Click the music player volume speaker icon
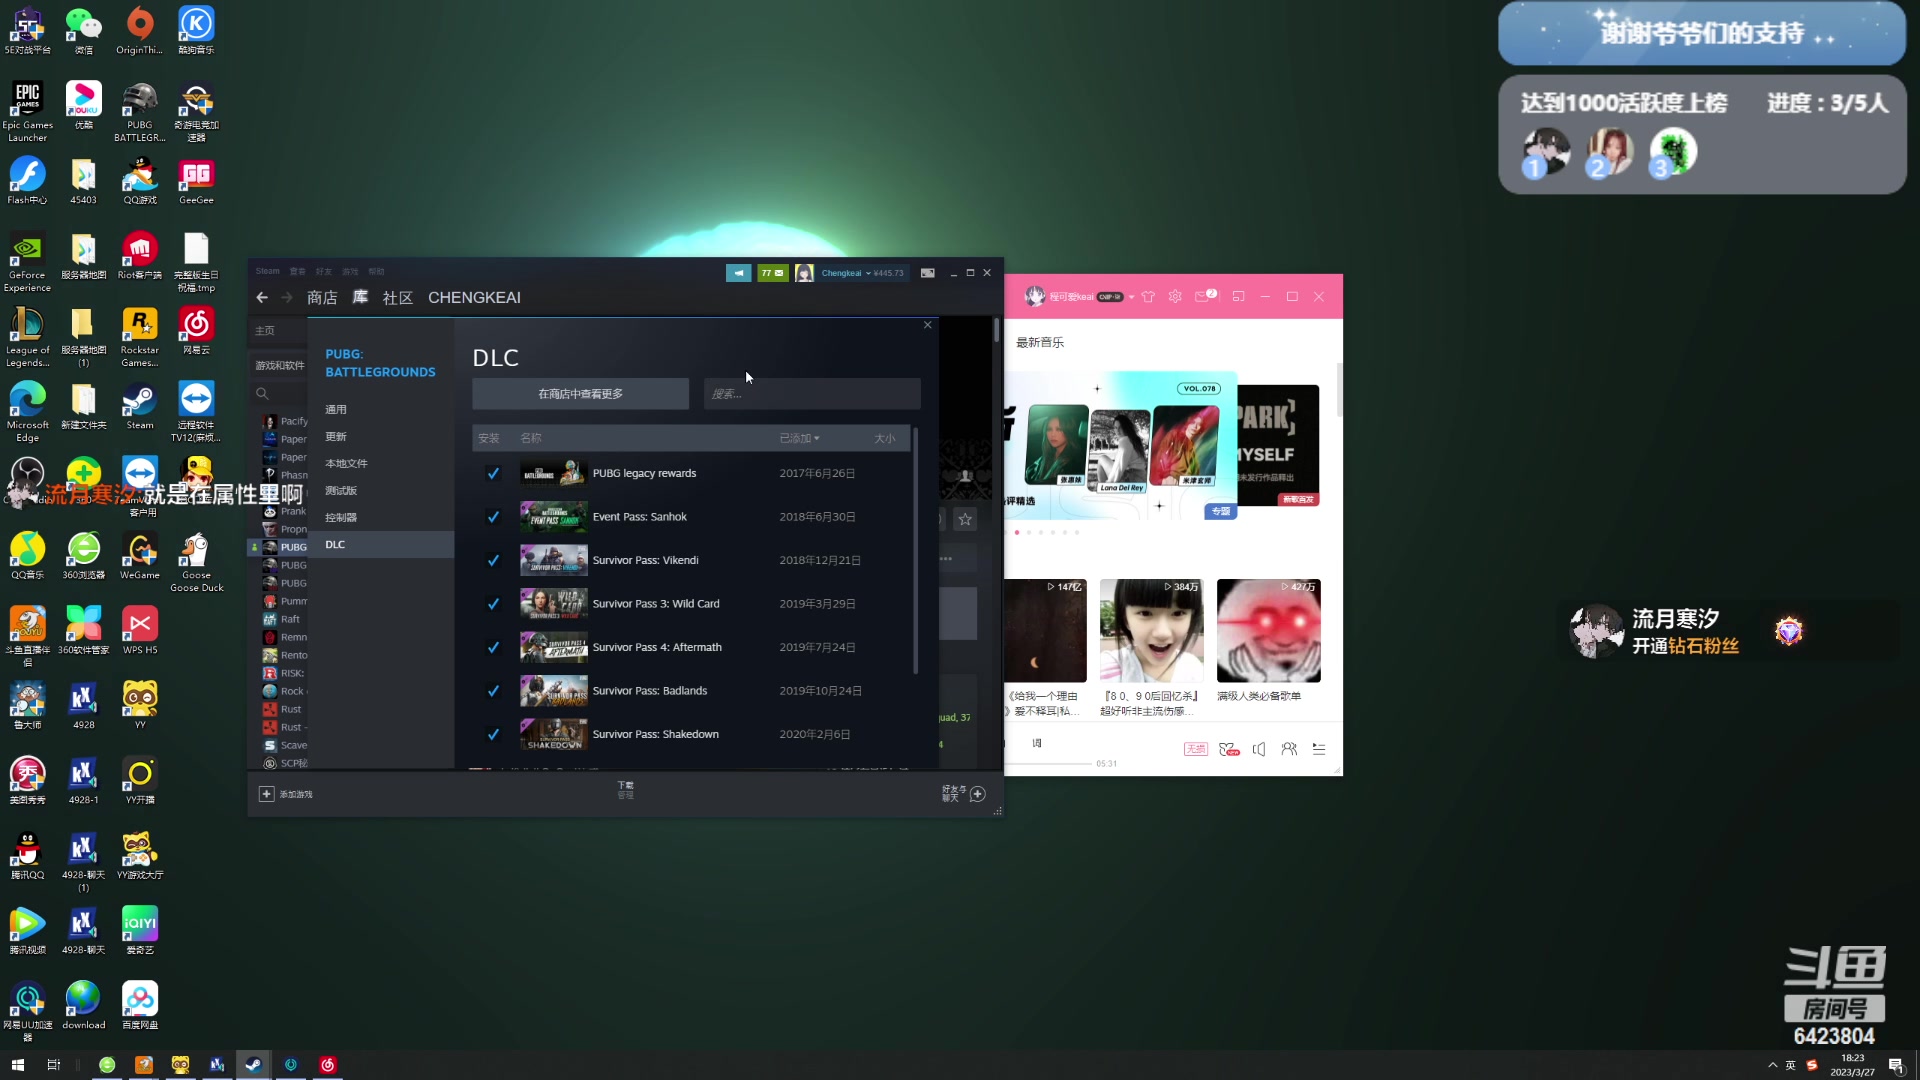This screenshot has width=1920, height=1080. pyautogui.click(x=1259, y=749)
